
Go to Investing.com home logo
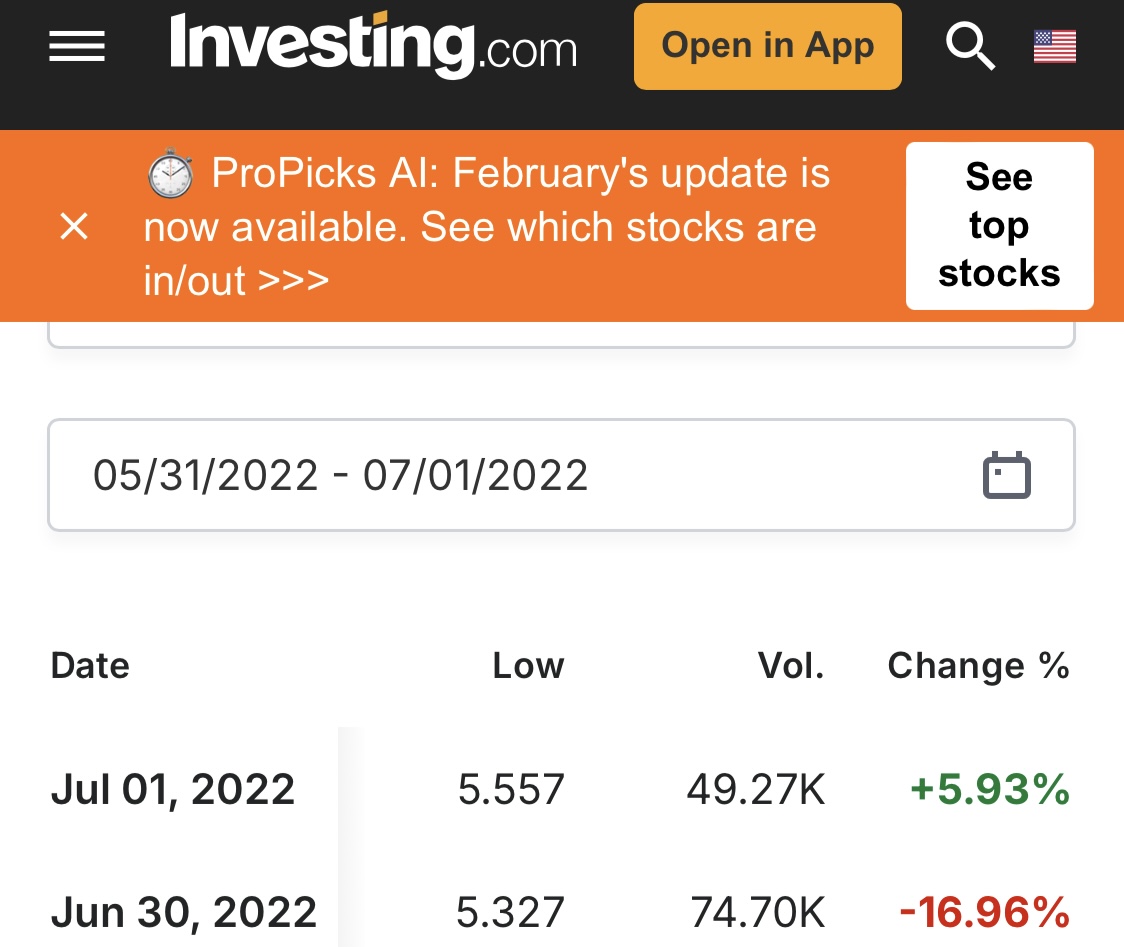[x=373, y=46]
